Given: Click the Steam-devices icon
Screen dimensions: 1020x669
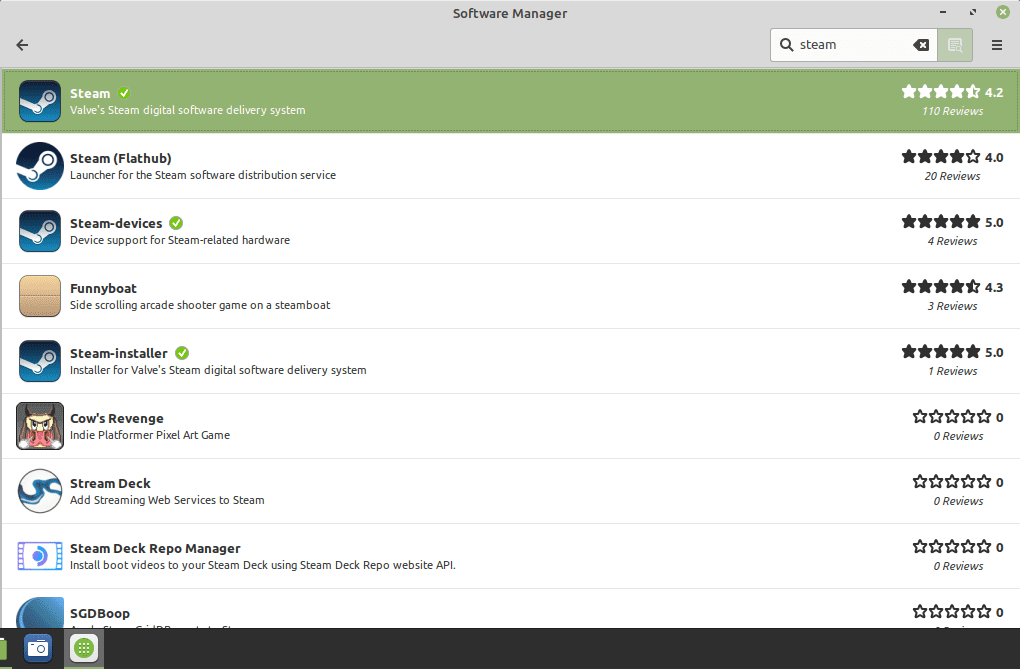Looking at the screenshot, I should pyautogui.click(x=40, y=231).
